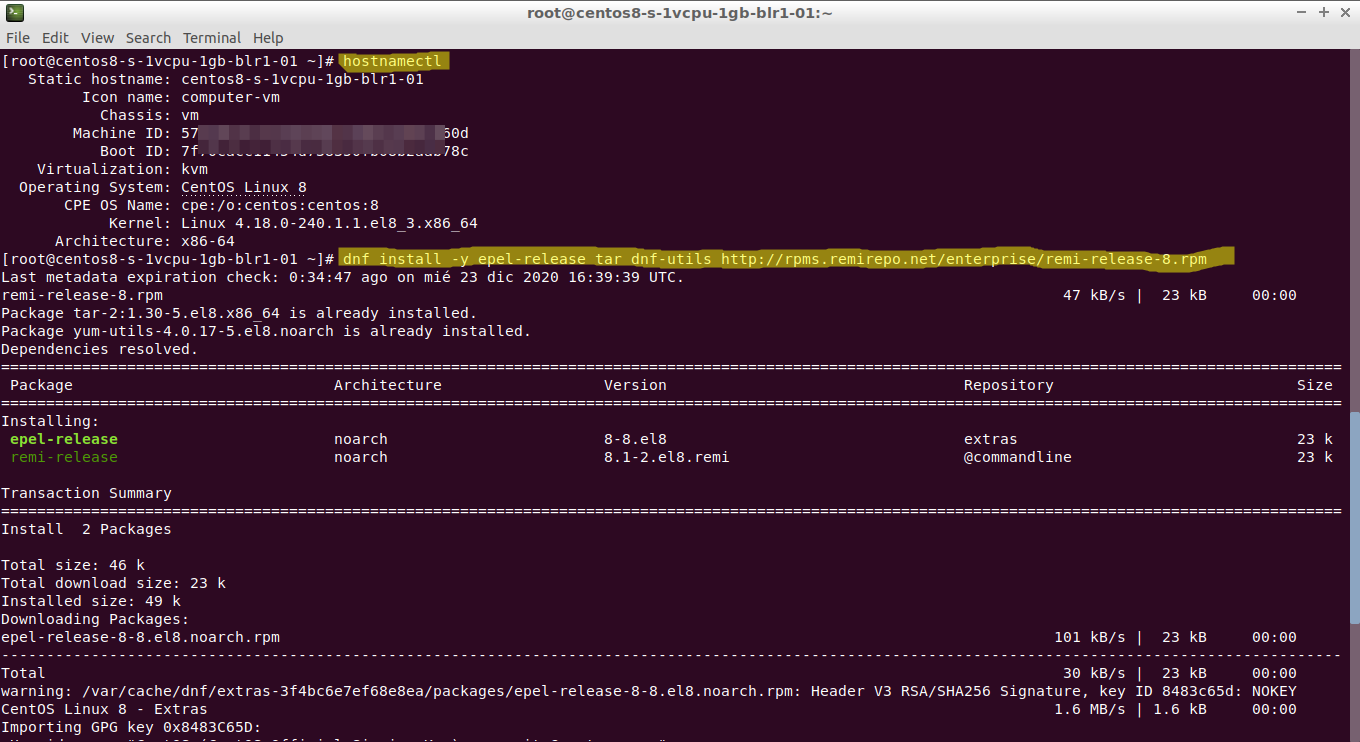Viewport: 1360px width, 742px height.
Task: Maximize the terminal window using plus icon
Action: [x=1323, y=13]
